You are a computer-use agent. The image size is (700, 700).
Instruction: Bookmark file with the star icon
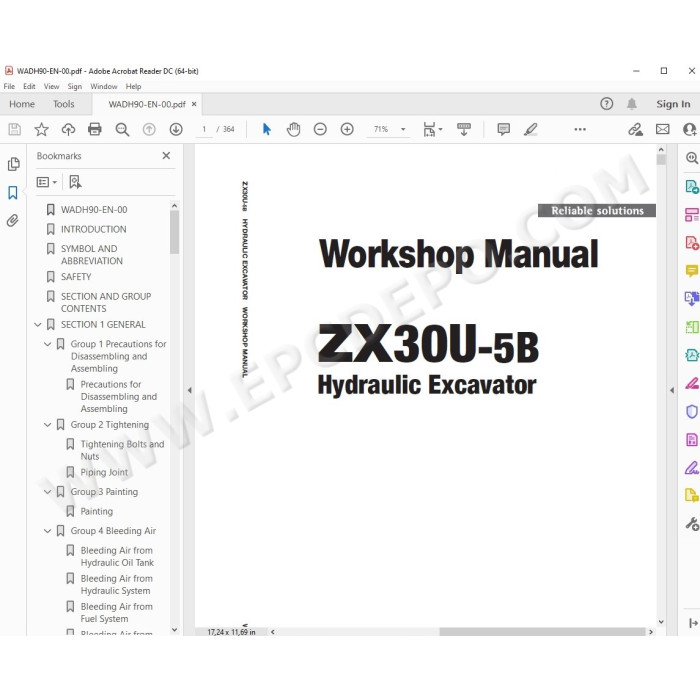click(x=42, y=129)
